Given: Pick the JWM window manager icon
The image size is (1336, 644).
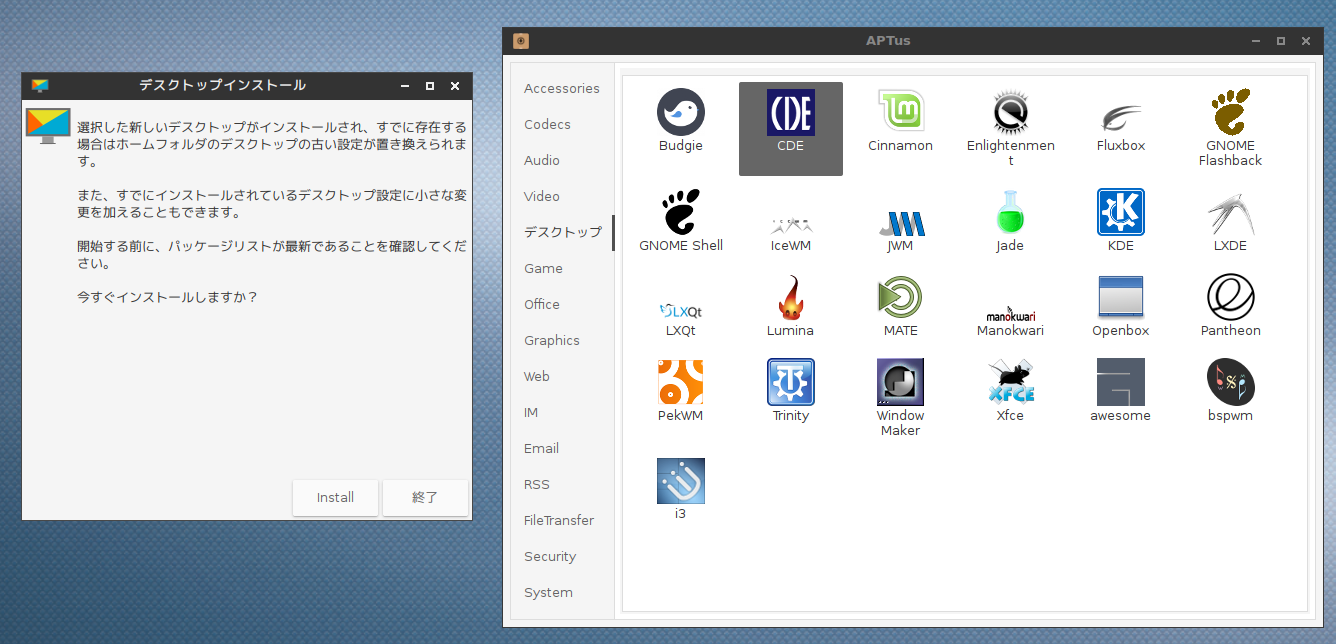Looking at the screenshot, I should pyautogui.click(x=900, y=222).
